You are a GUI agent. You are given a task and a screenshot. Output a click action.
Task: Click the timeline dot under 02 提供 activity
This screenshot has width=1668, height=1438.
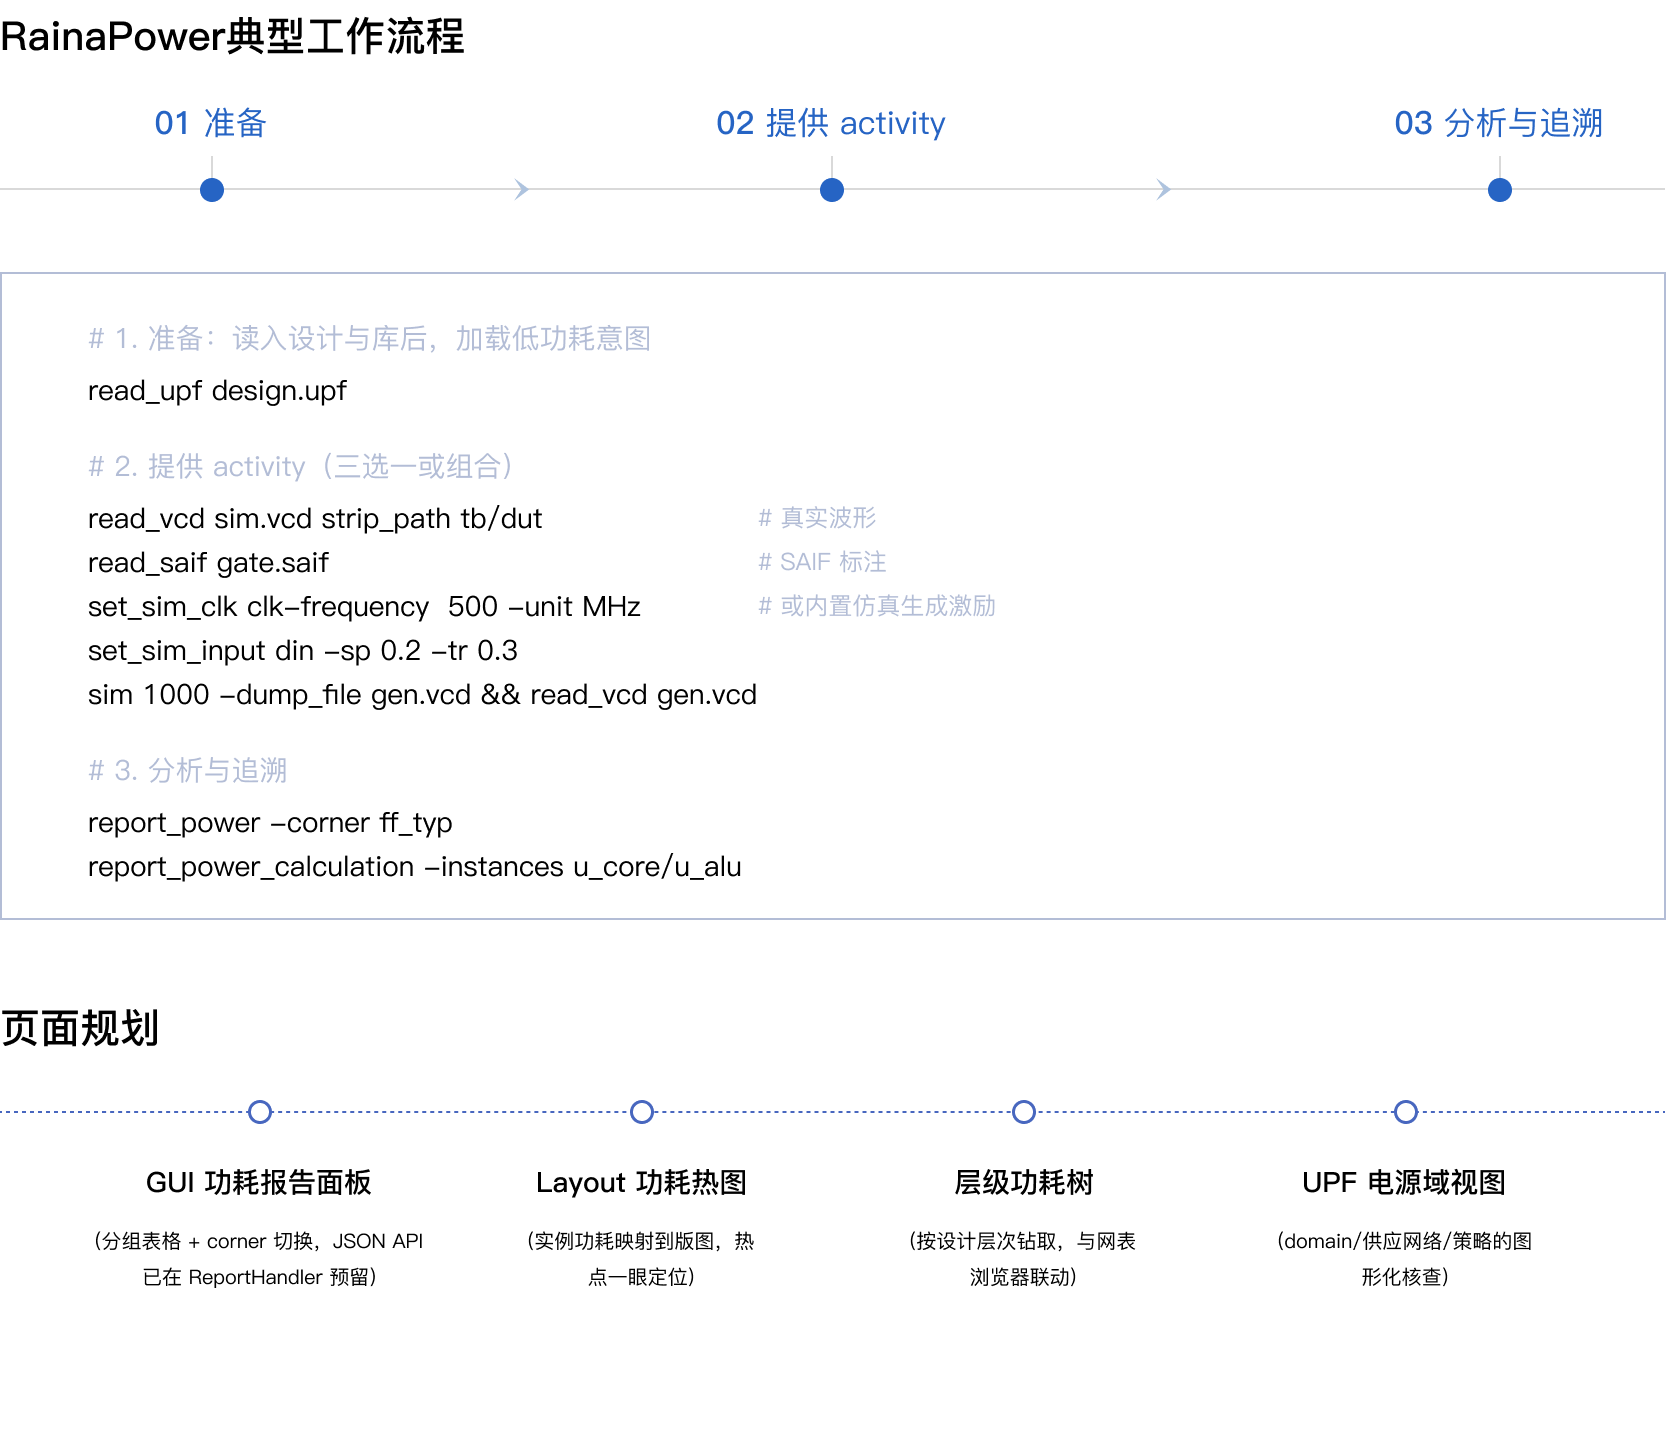[x=832, y=190]
